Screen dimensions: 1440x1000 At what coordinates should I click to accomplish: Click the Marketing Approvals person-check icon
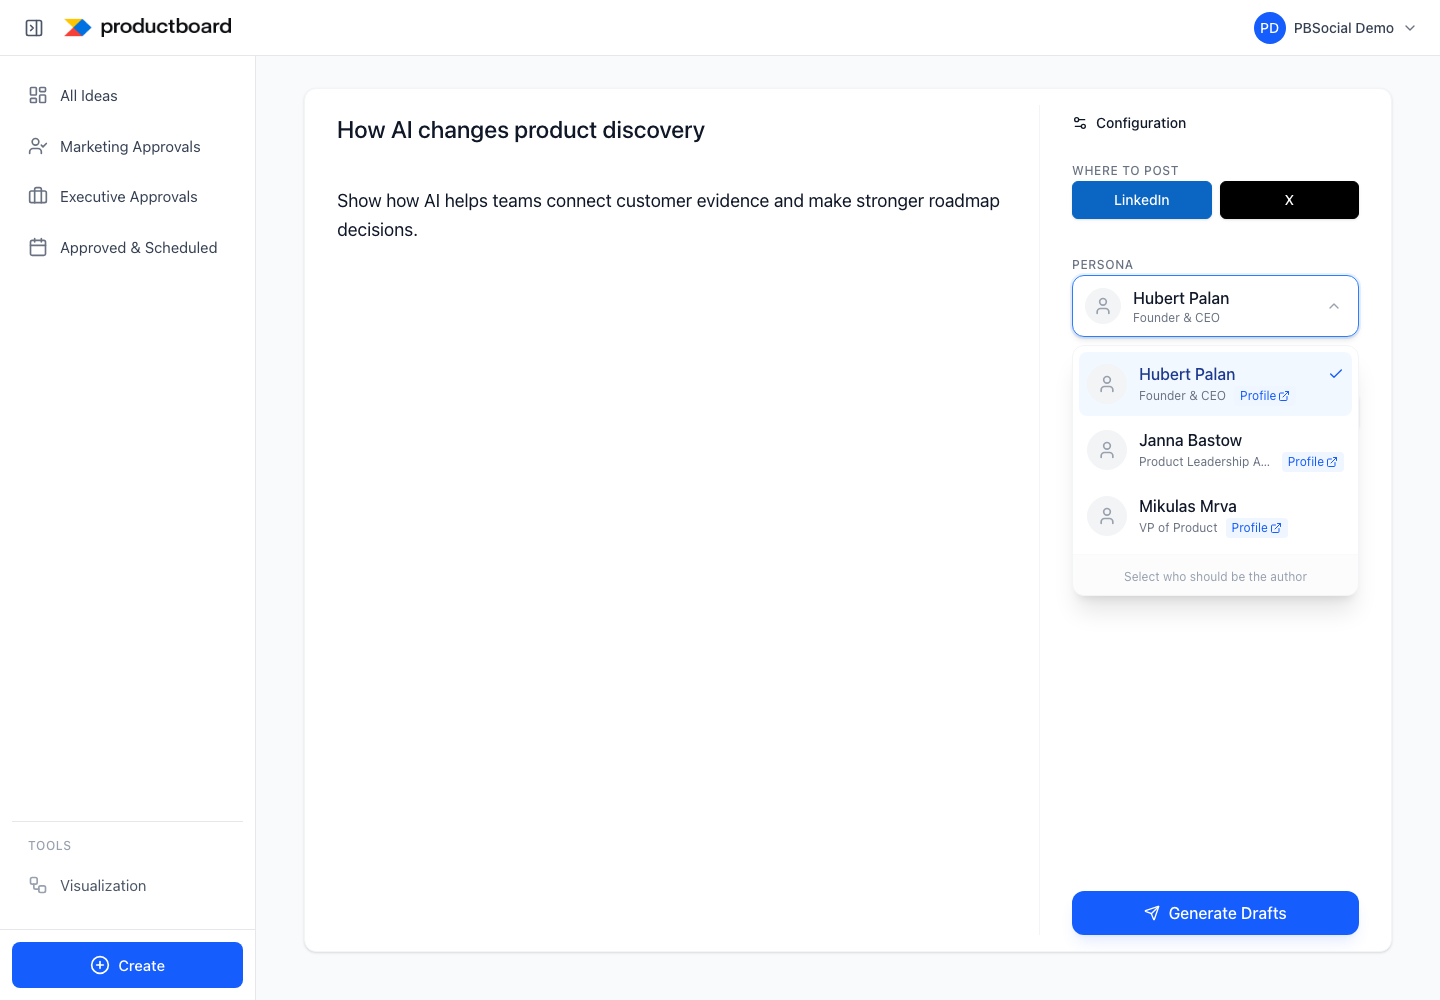click(x=38, y=146)
